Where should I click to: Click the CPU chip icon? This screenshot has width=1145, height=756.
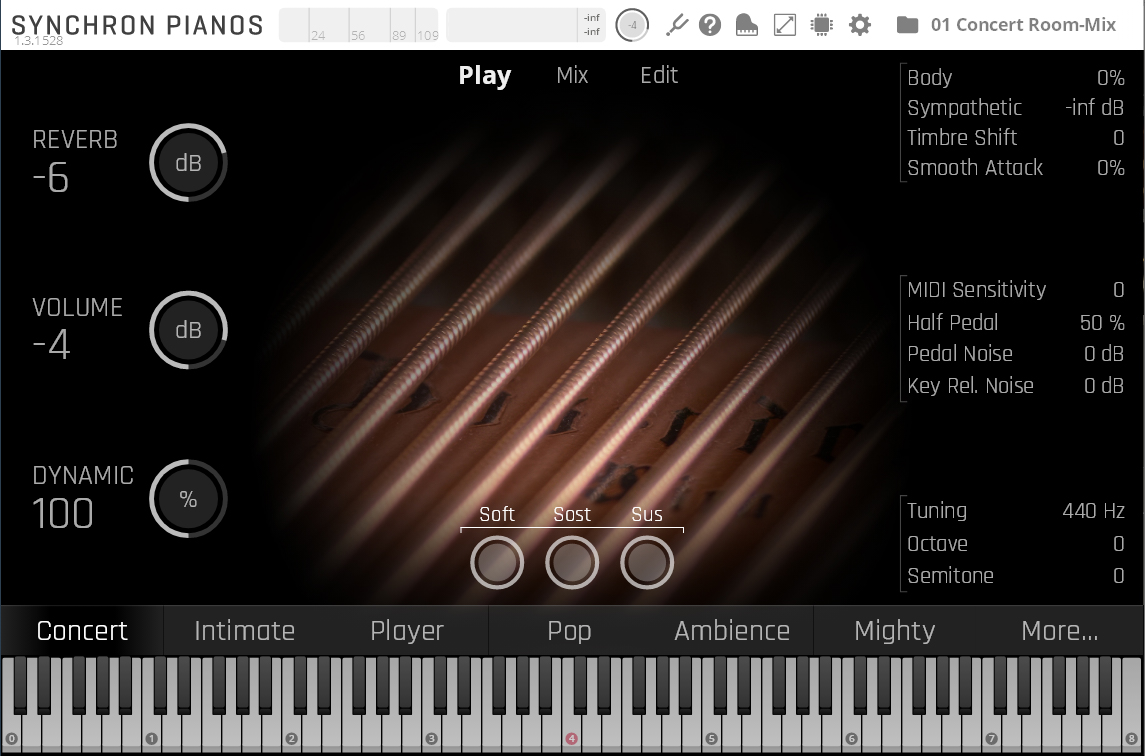pos(822,25)
